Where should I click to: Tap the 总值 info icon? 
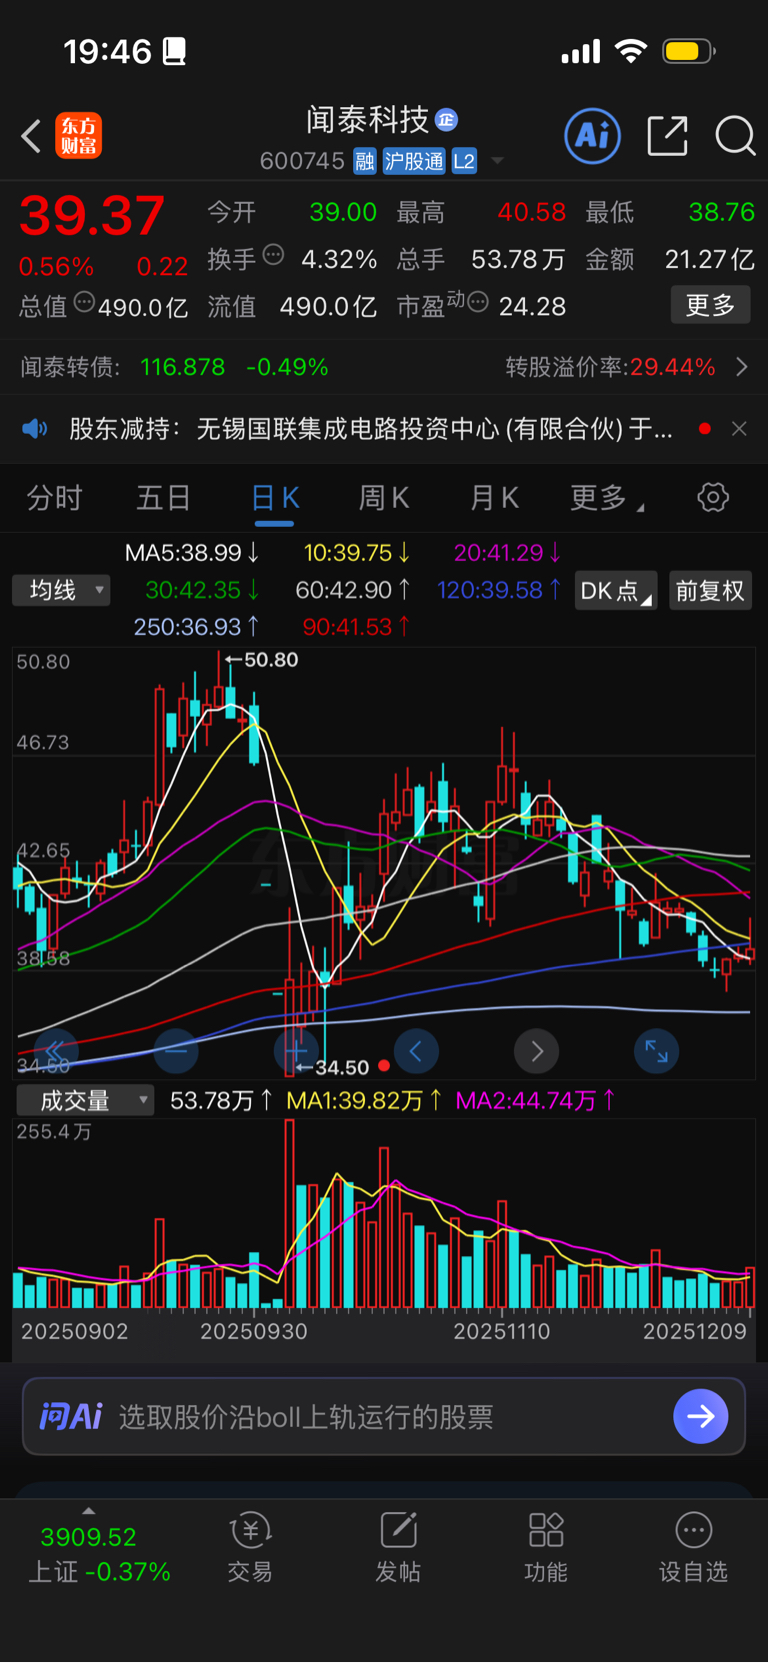84,301
